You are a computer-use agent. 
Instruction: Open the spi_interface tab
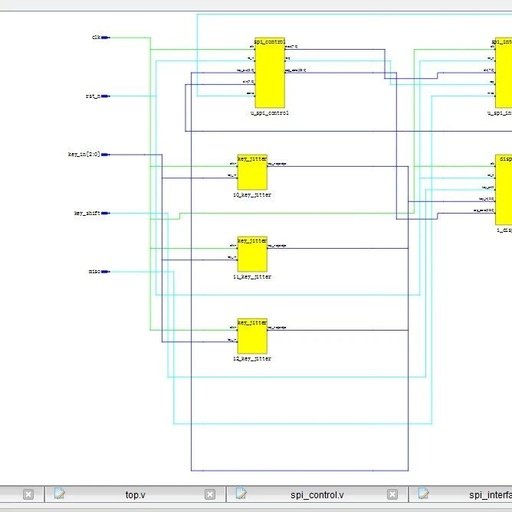point(461,495)
